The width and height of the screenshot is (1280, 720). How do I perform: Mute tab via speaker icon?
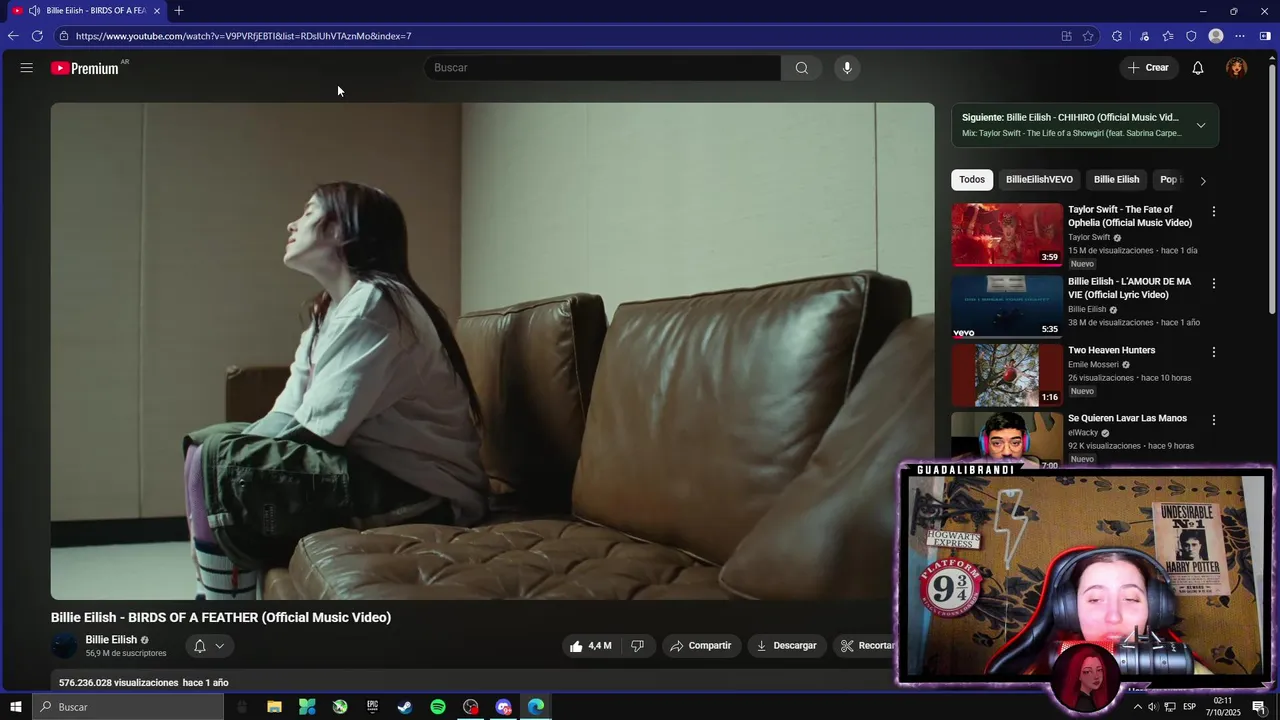tap(34, 11)
